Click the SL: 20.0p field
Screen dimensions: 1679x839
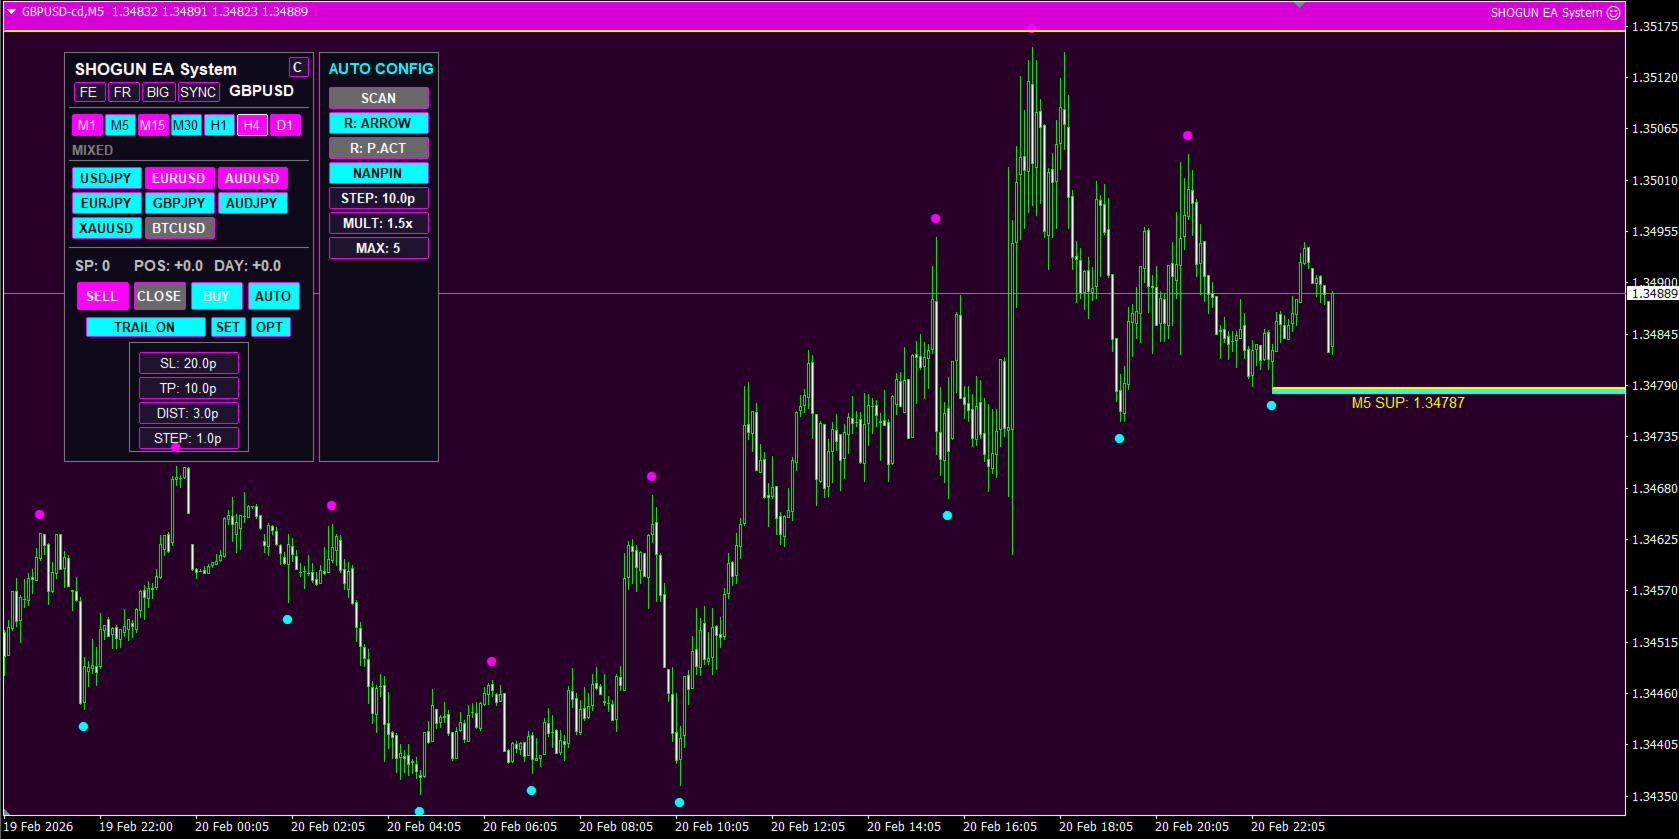click(188, 363)
